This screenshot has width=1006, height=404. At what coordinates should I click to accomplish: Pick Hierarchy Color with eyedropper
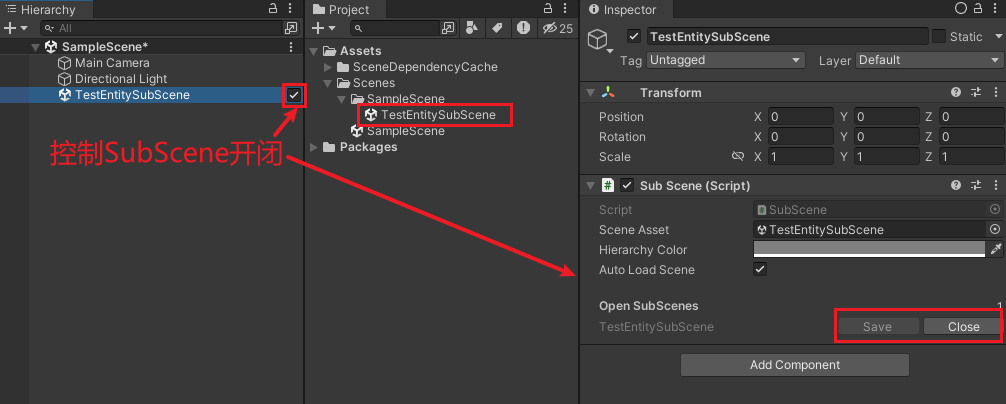(x=996, y=249)
